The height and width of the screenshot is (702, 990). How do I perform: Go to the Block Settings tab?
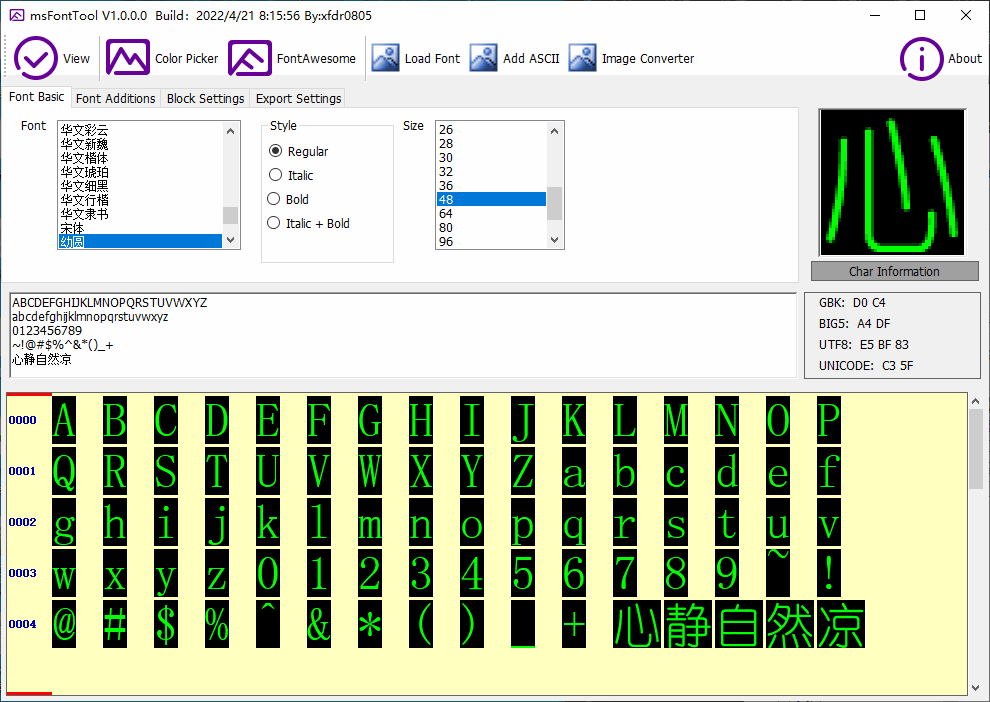[205, 98]
